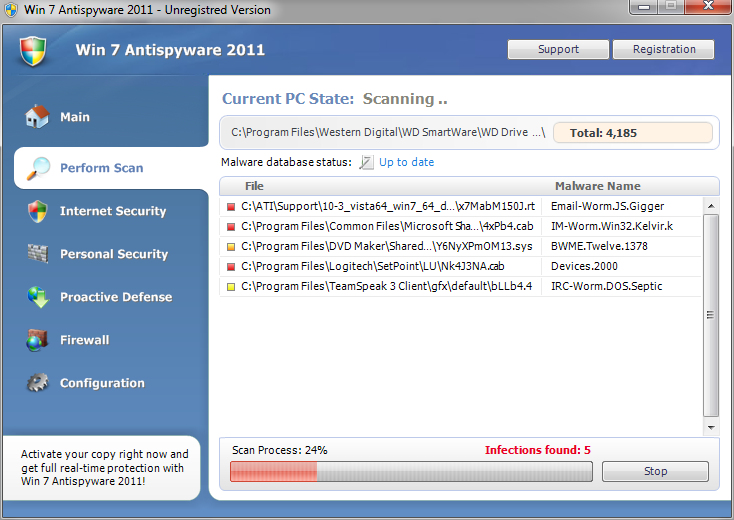Follow the Up to date link
The image size is (734, 520).
pyautogui.click(x=406, y=162)
